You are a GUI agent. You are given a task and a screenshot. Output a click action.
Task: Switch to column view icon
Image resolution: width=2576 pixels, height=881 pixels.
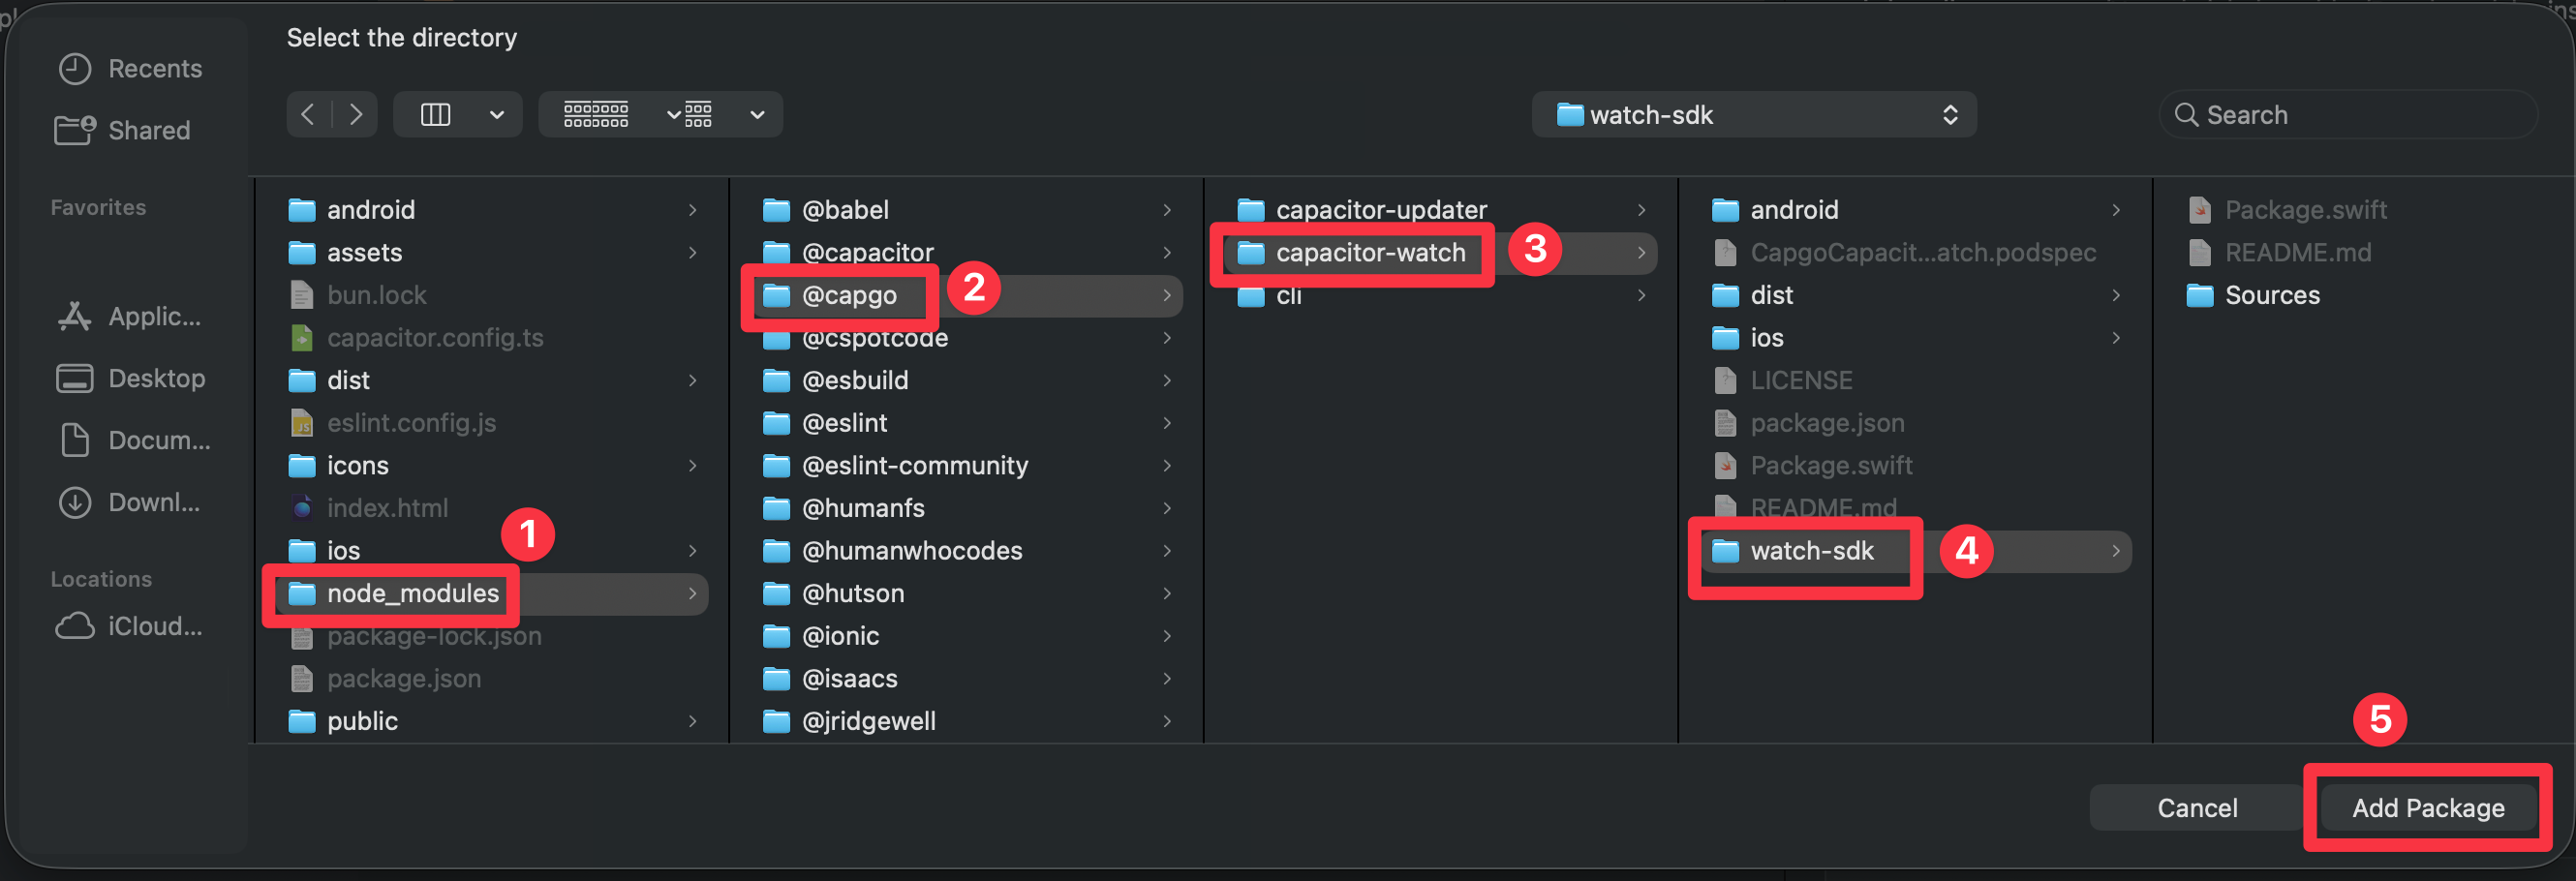click(435, 115)
